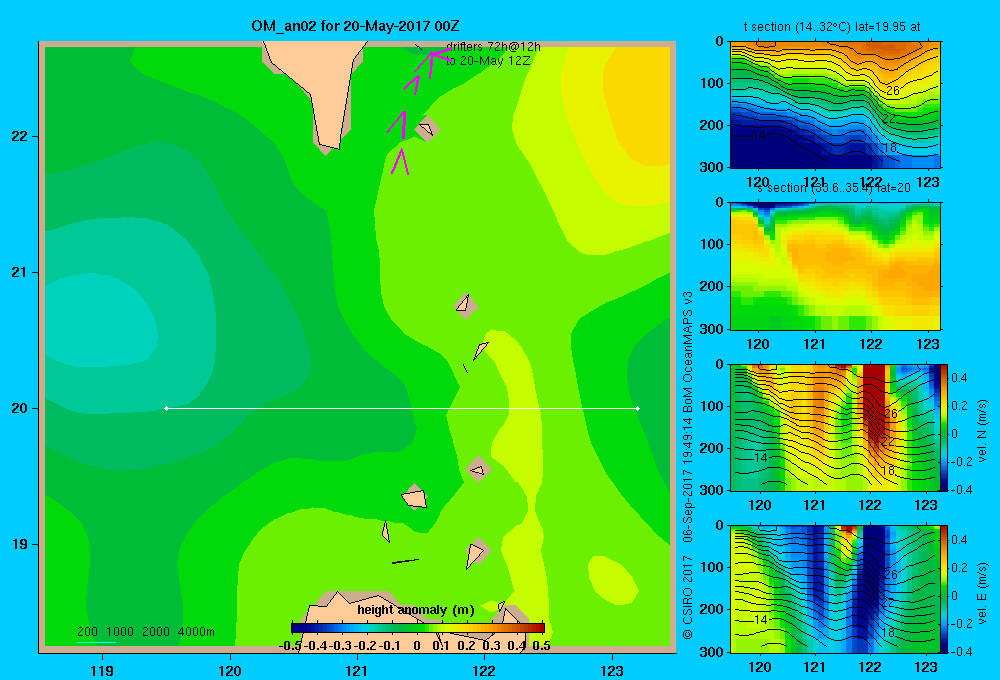This screenshot has width=1000, height=680.
Task: Click latitude tick label 20 on main map
Action: click(x=20, y=408)
